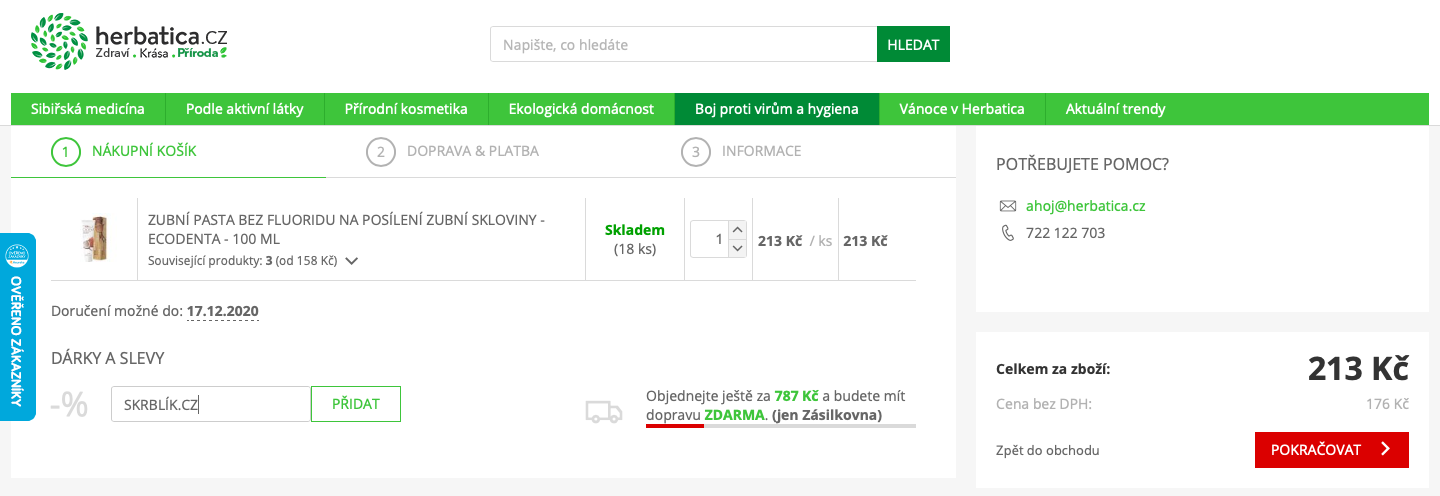Click the search input field
Image resolution: width=1440 pixels, height=496 pixels.
click(x=683, y=45)
